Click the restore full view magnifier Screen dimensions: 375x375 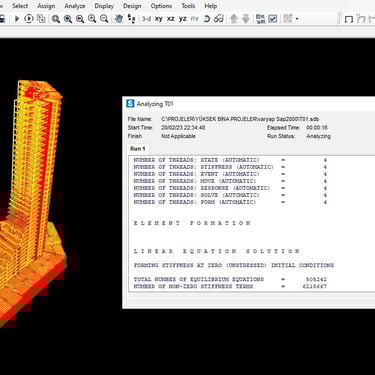[x=68, y=19]
